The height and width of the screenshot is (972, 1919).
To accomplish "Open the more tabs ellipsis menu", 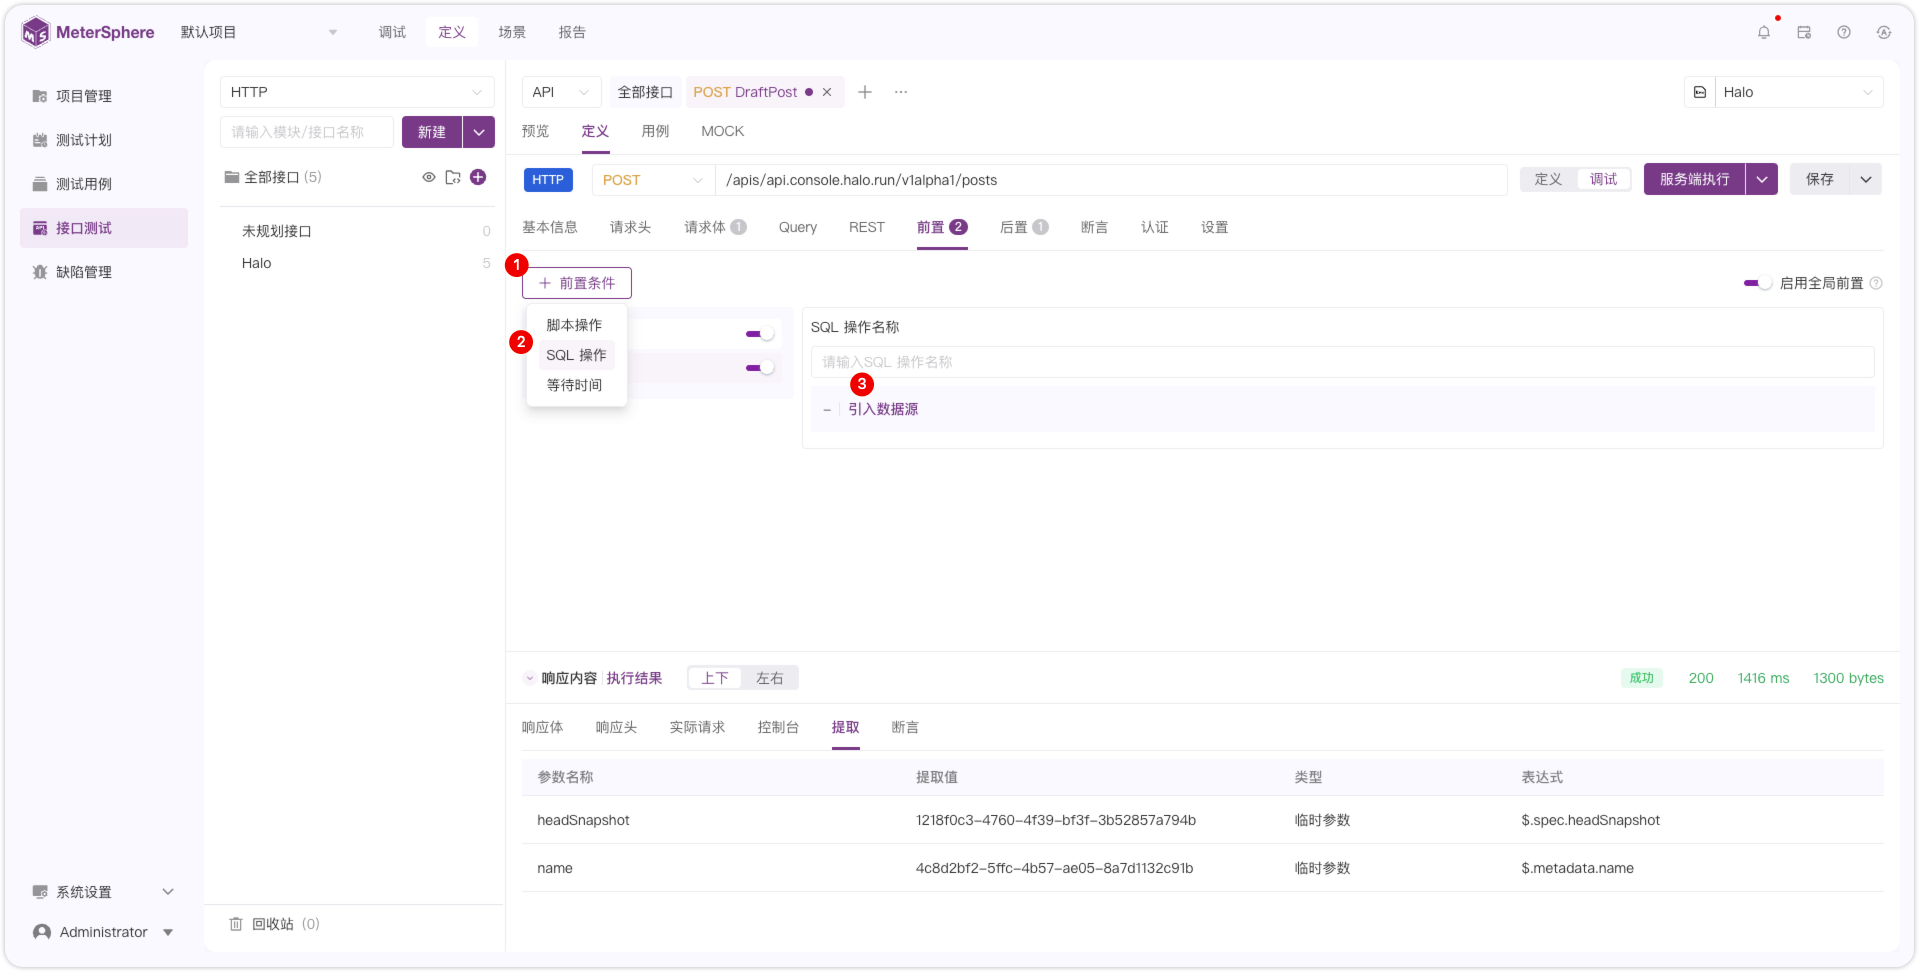I will 901,92.
